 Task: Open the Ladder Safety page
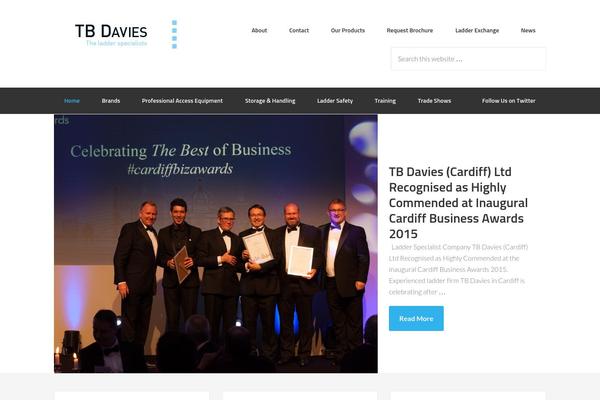pyautogui.click(x=335, y=101)
